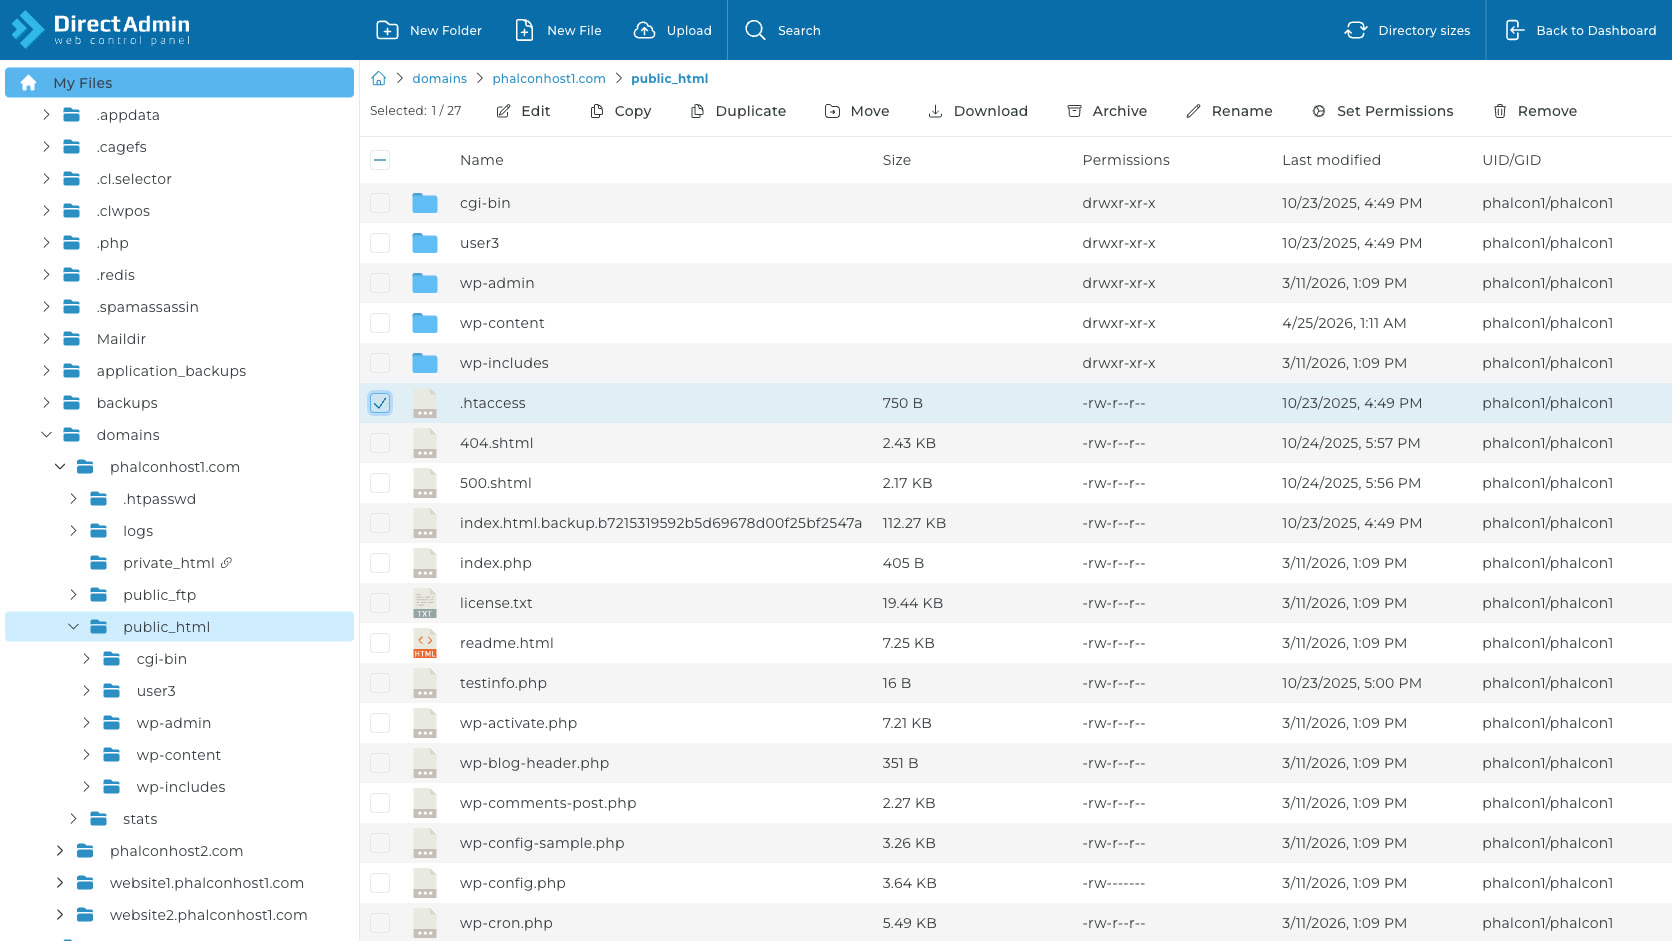Expand the backups tree folder
The width and height of the screenshot is (1672, 941).
[x=46, y=403]
